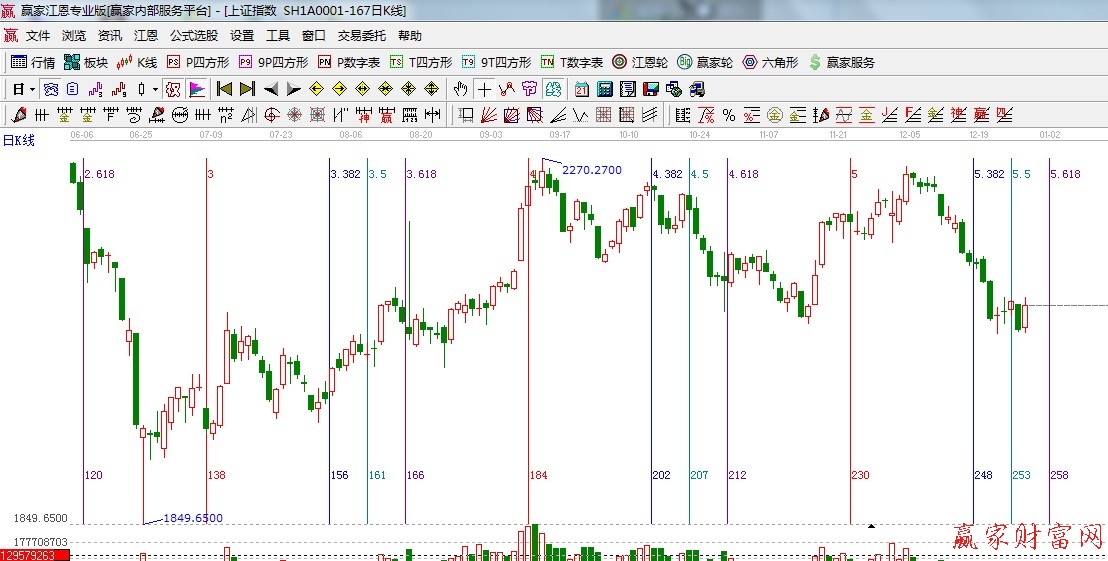Open the 交易委托 menu
Image resolution: width=1108 pixels, height=561 pixels.
361,36
